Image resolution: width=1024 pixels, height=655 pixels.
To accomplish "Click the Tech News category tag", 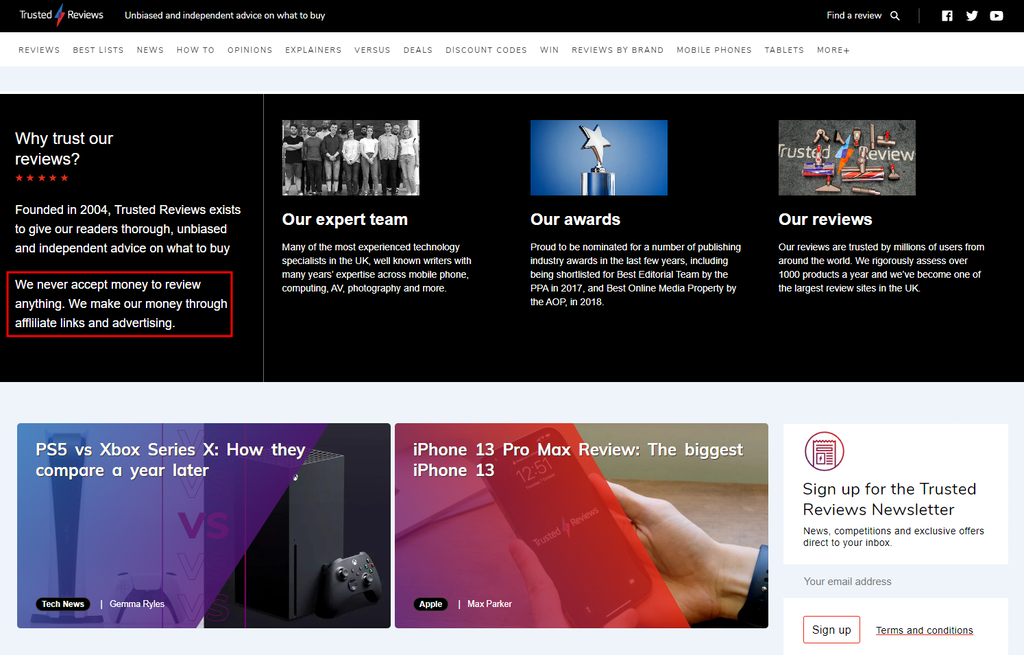I will coord(63,604).
